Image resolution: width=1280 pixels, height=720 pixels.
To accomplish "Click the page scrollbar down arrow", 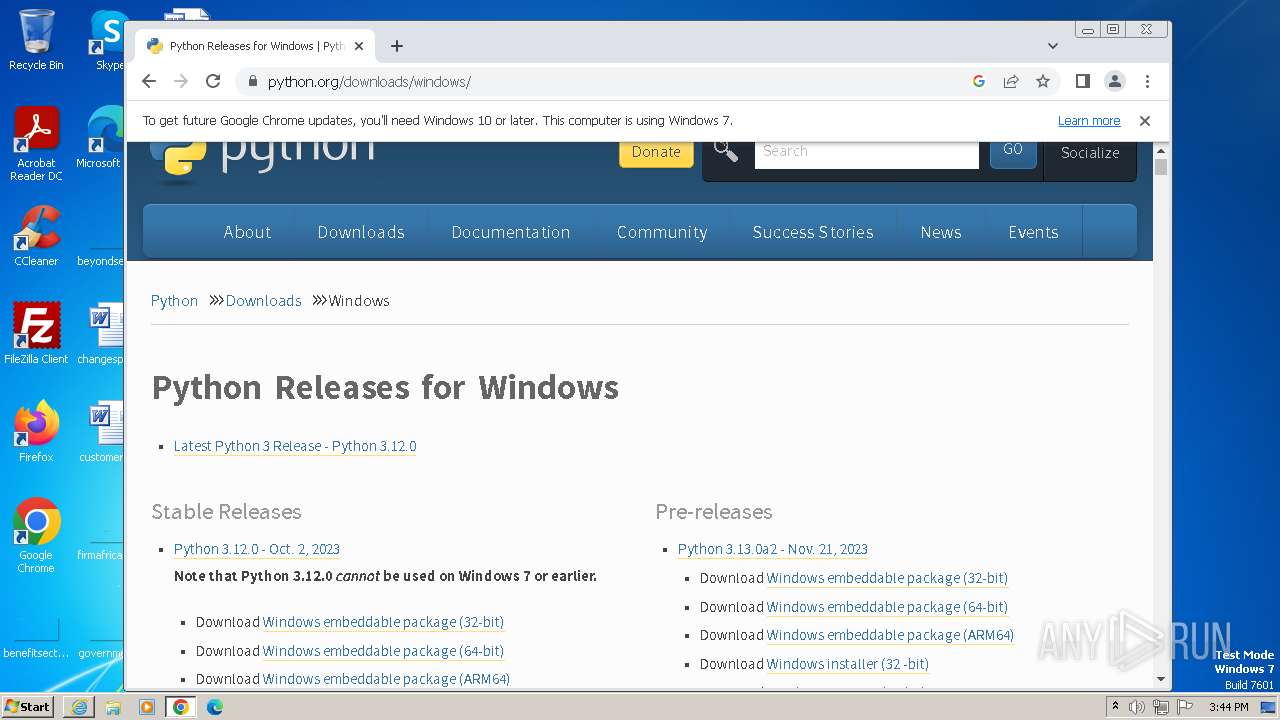I will click(x=1161, y=679).
